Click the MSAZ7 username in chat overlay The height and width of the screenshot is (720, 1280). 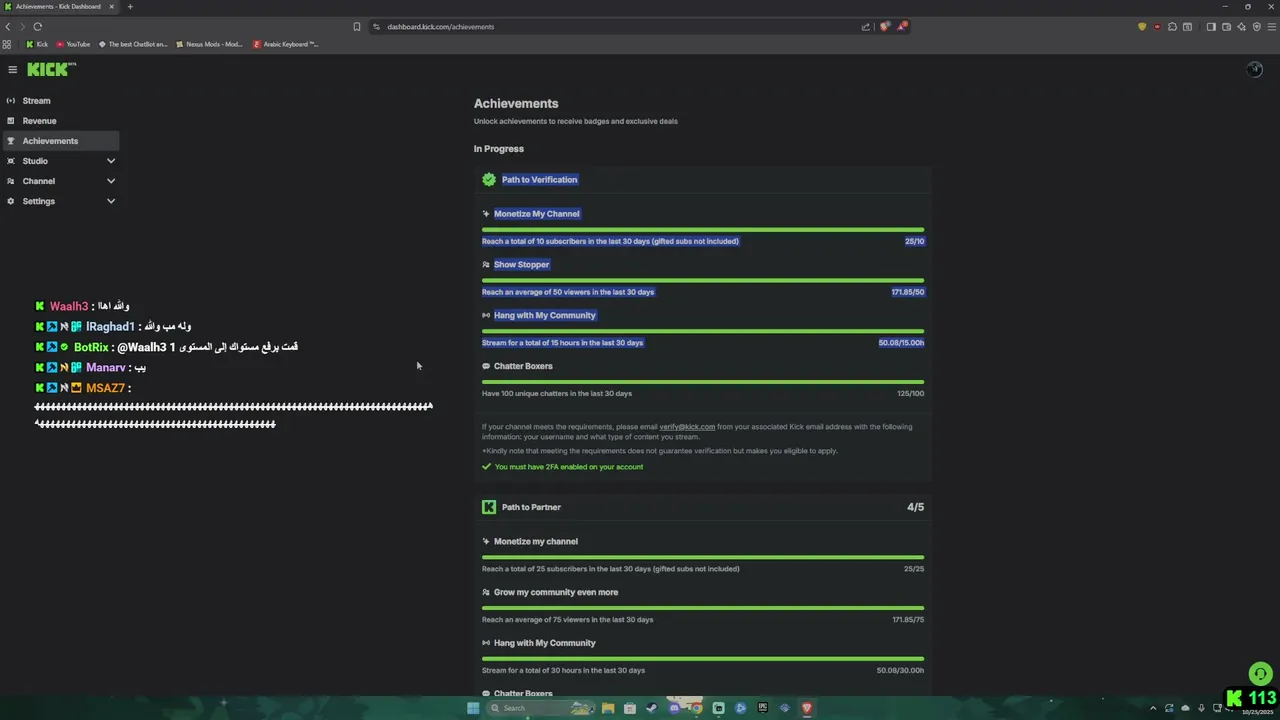coord(105,388)
